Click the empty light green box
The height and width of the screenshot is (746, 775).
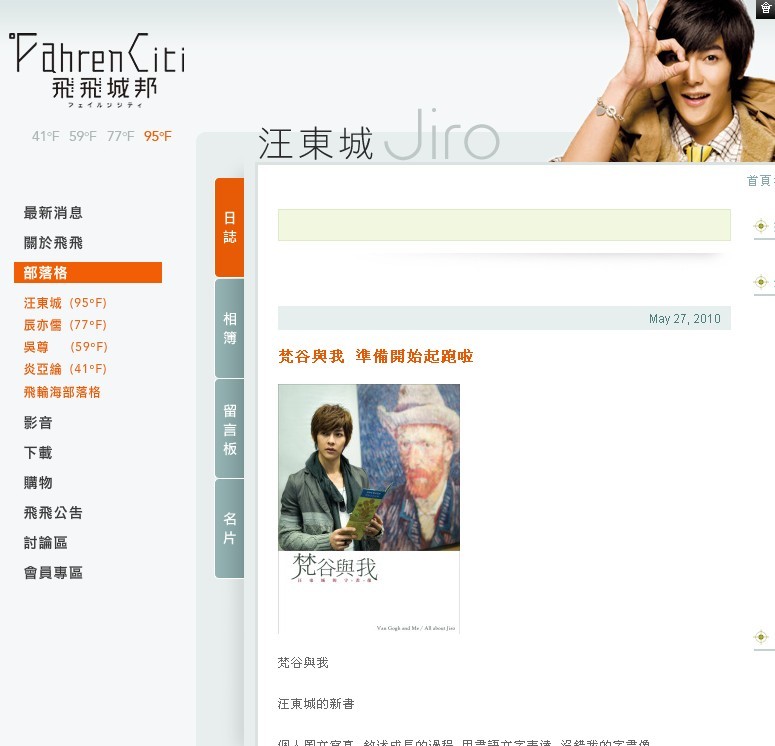(504, 225)
